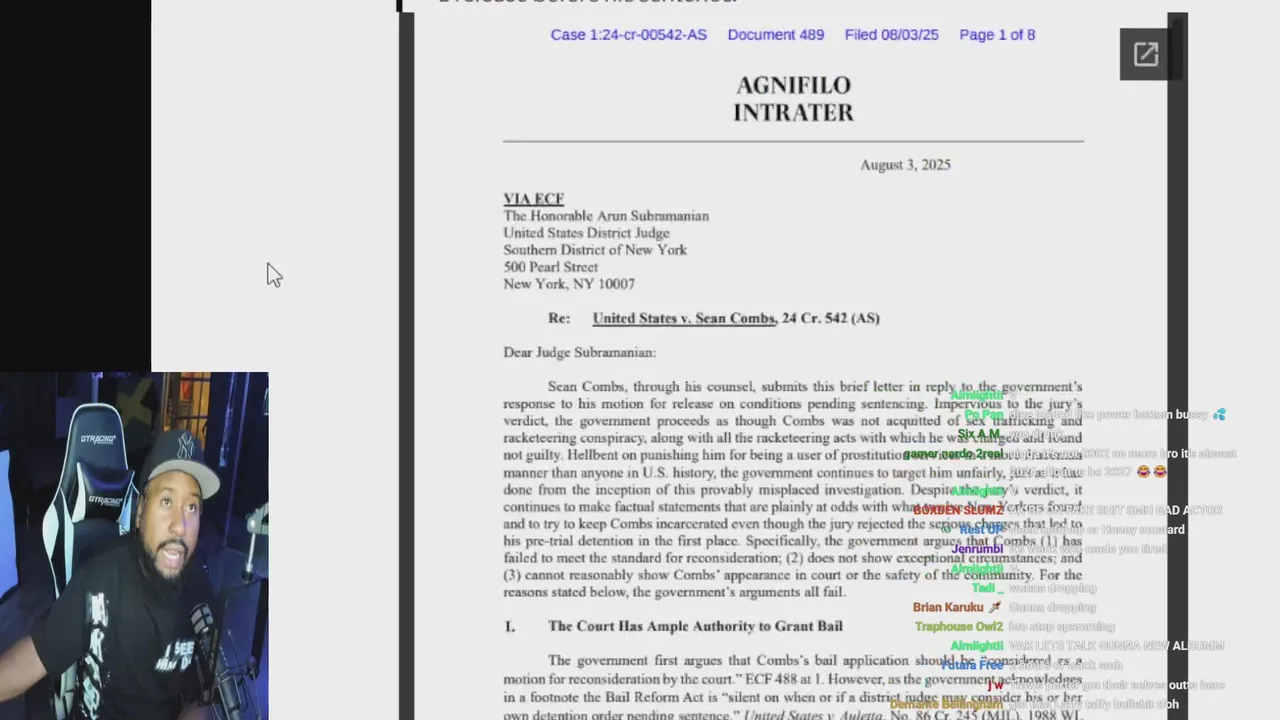
Task: Click Southern District of New York line
Action: (595, 250)
